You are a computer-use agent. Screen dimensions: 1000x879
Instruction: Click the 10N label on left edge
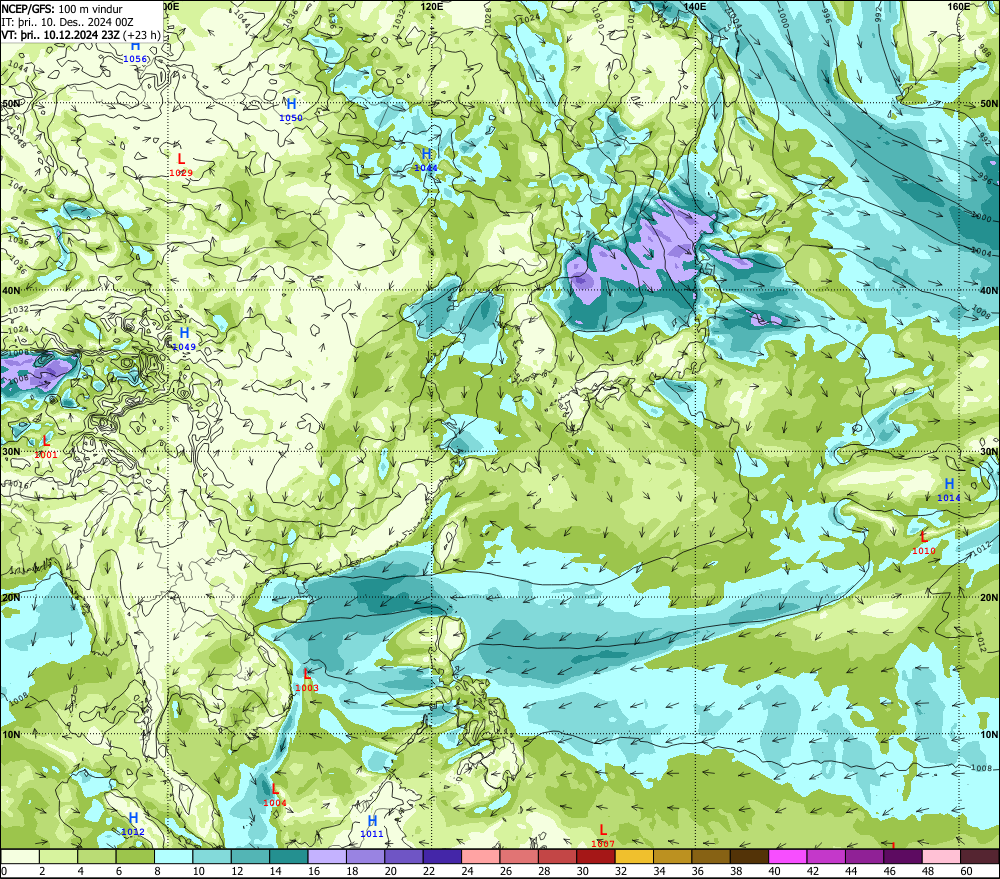coord(11,734)
